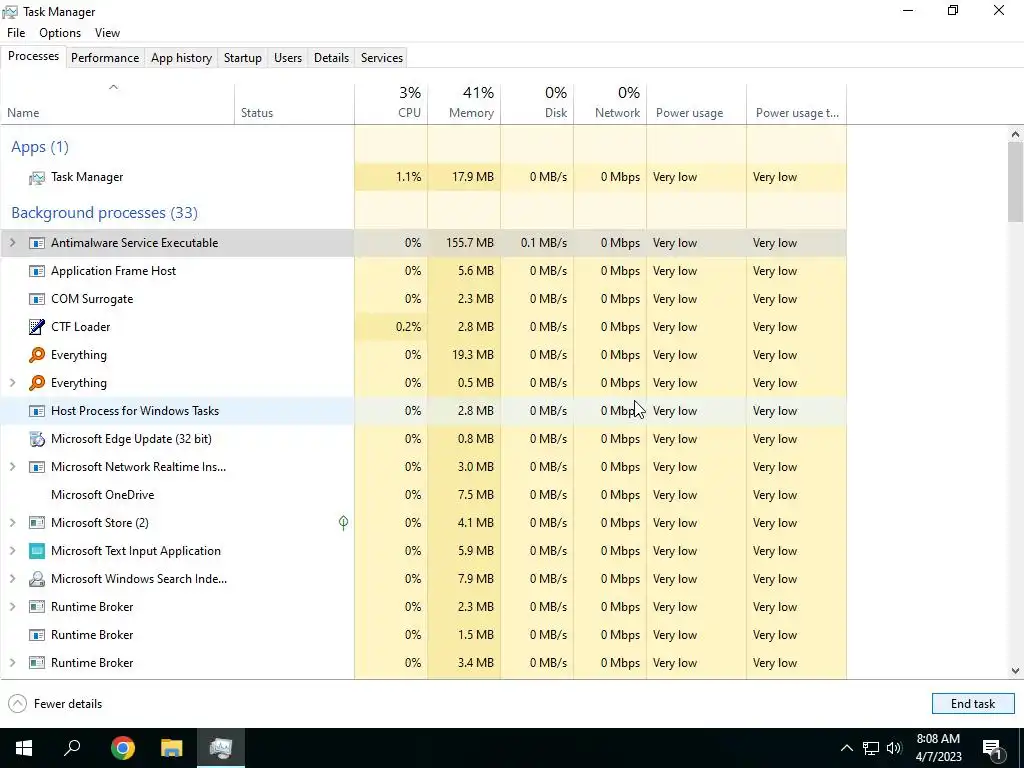Expand the second Everything process group
This screenshot has width=1024, height=768.
(x=12, y=383)
